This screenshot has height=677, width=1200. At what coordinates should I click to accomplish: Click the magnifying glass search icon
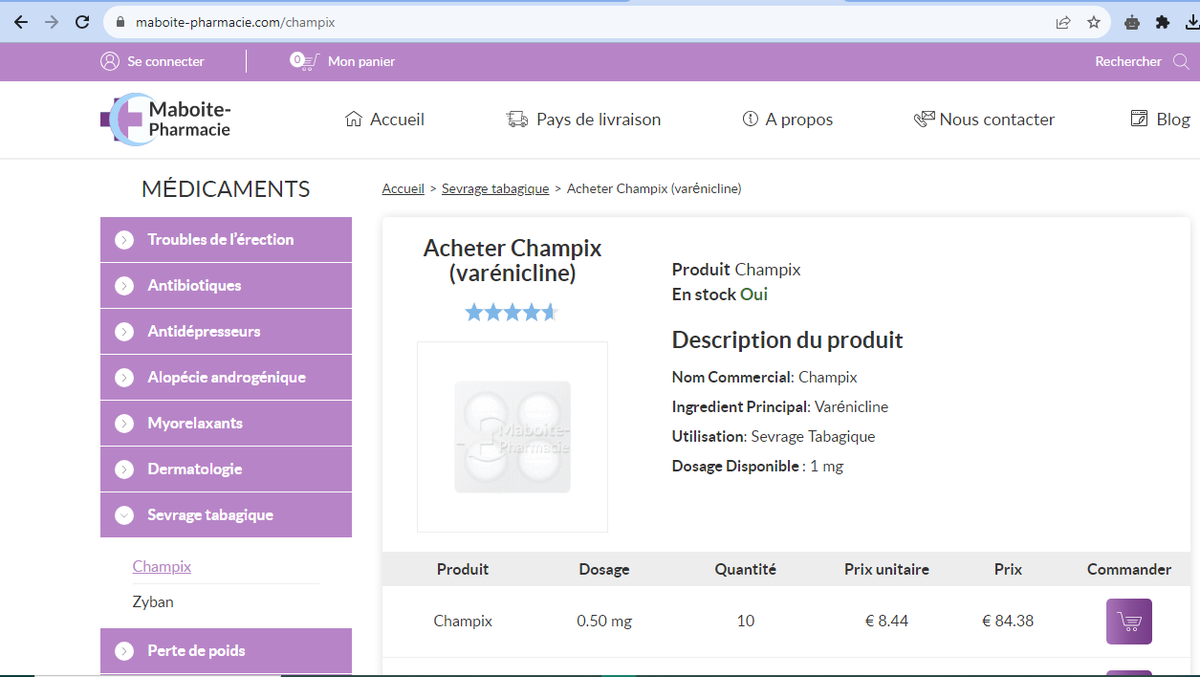(1181, 61)
